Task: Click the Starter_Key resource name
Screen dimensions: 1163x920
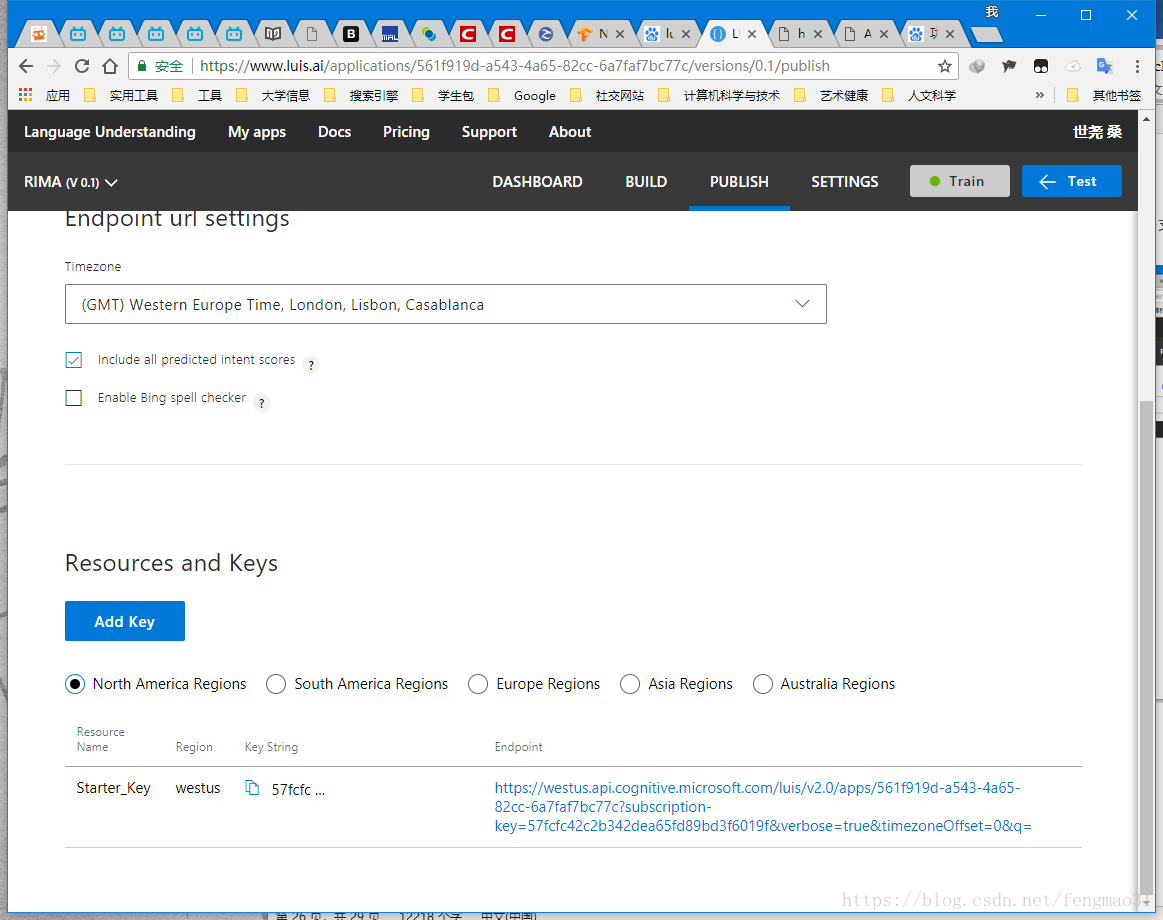Action: point(113,788)
